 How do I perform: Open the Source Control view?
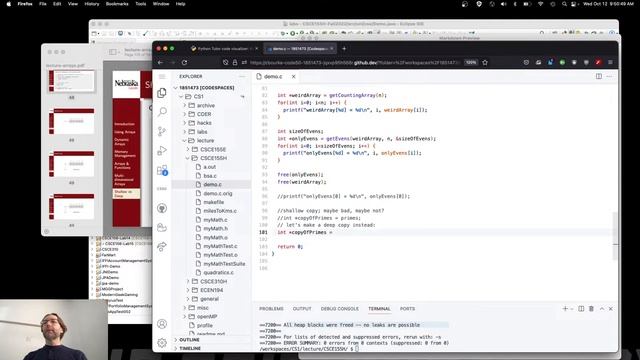pos(162,131)
